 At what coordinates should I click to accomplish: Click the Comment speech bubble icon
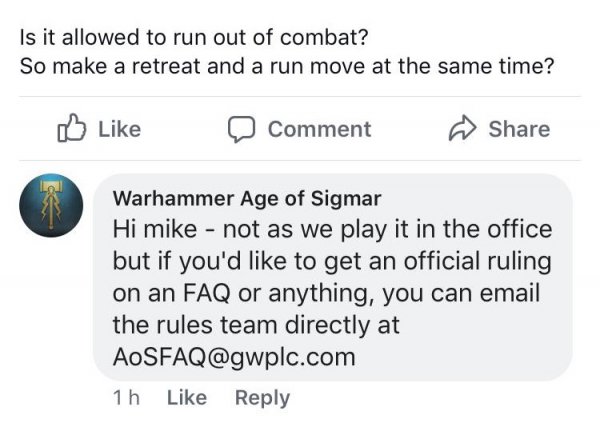pyautogui.click(x=242, y=129)
